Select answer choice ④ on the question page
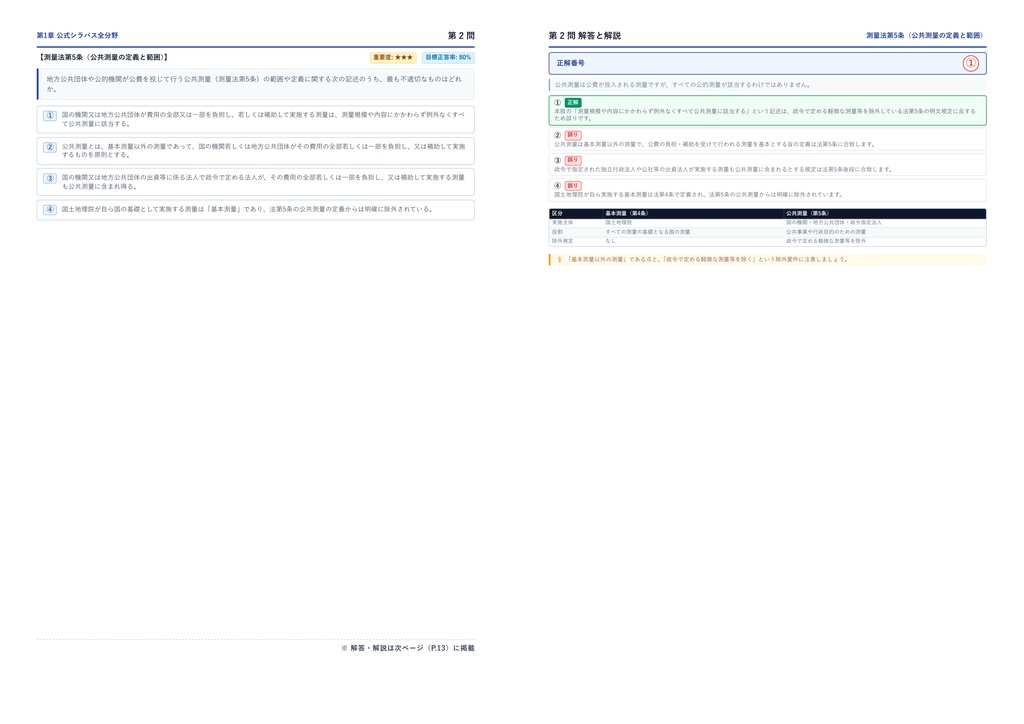The height and width of the screenshot is (724, 1024). [x=255, y=210]
